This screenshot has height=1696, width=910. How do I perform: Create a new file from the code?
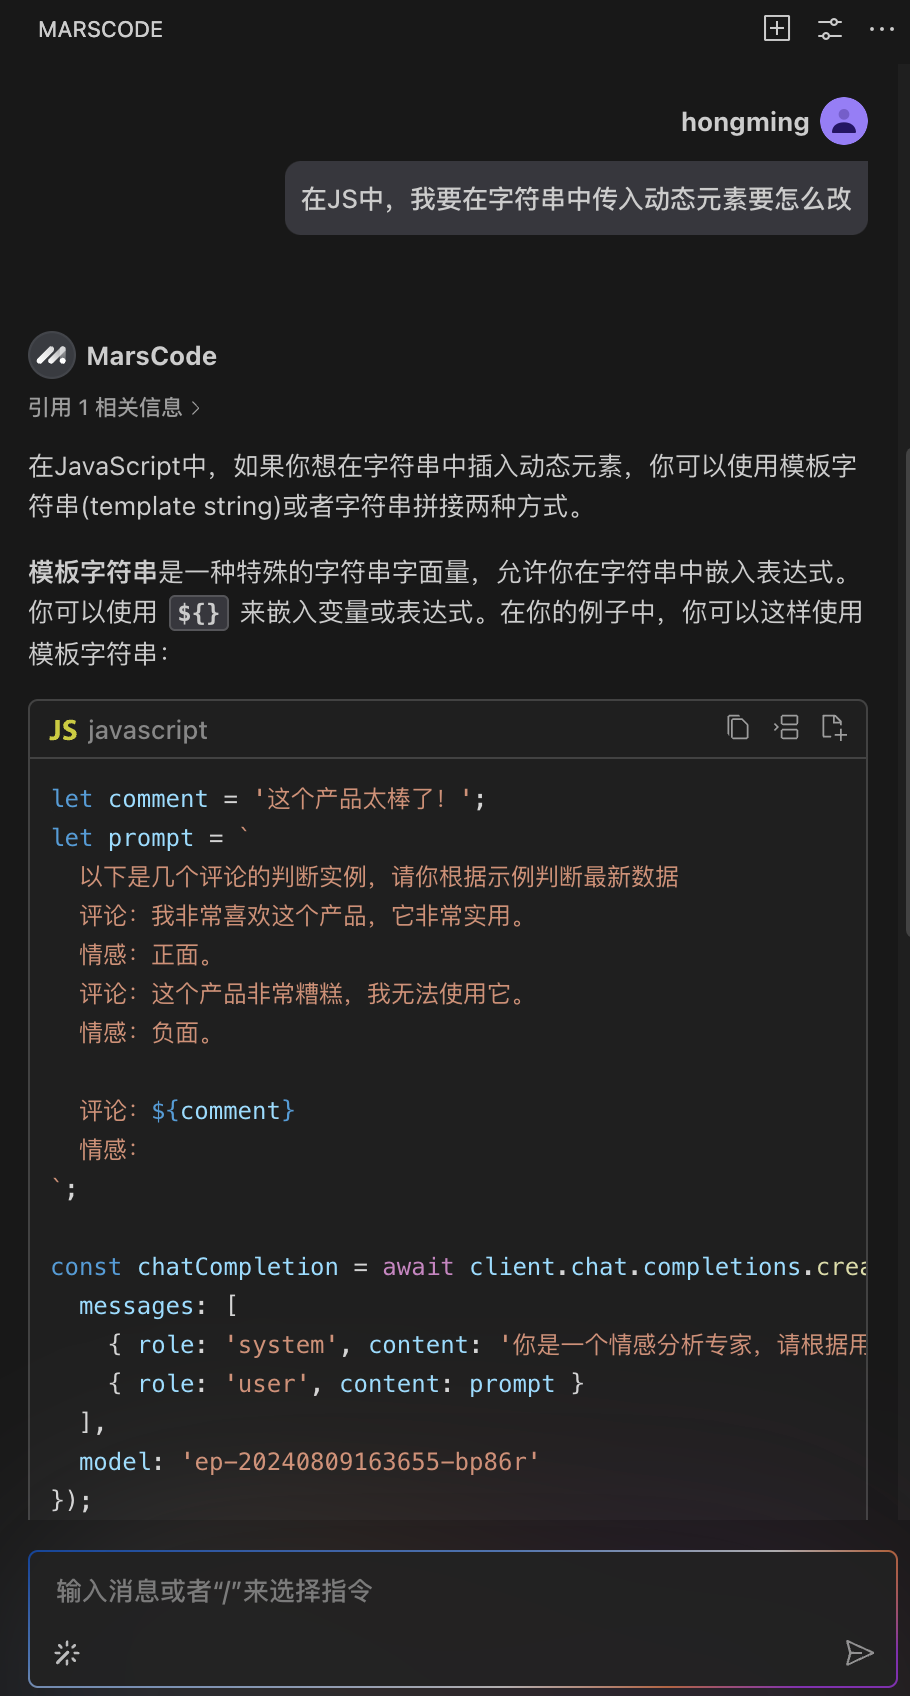[834, 727]
